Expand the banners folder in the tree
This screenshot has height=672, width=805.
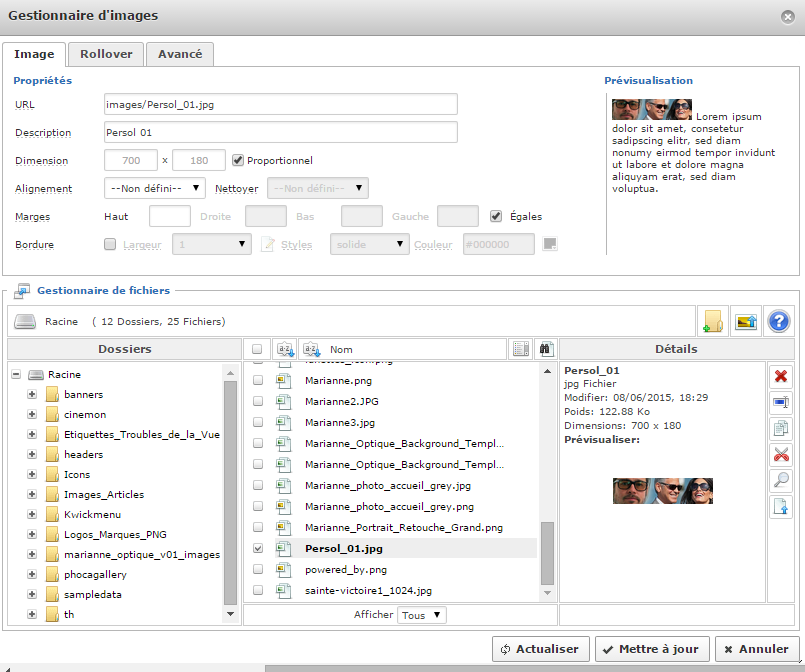click(x=32, y=394)
